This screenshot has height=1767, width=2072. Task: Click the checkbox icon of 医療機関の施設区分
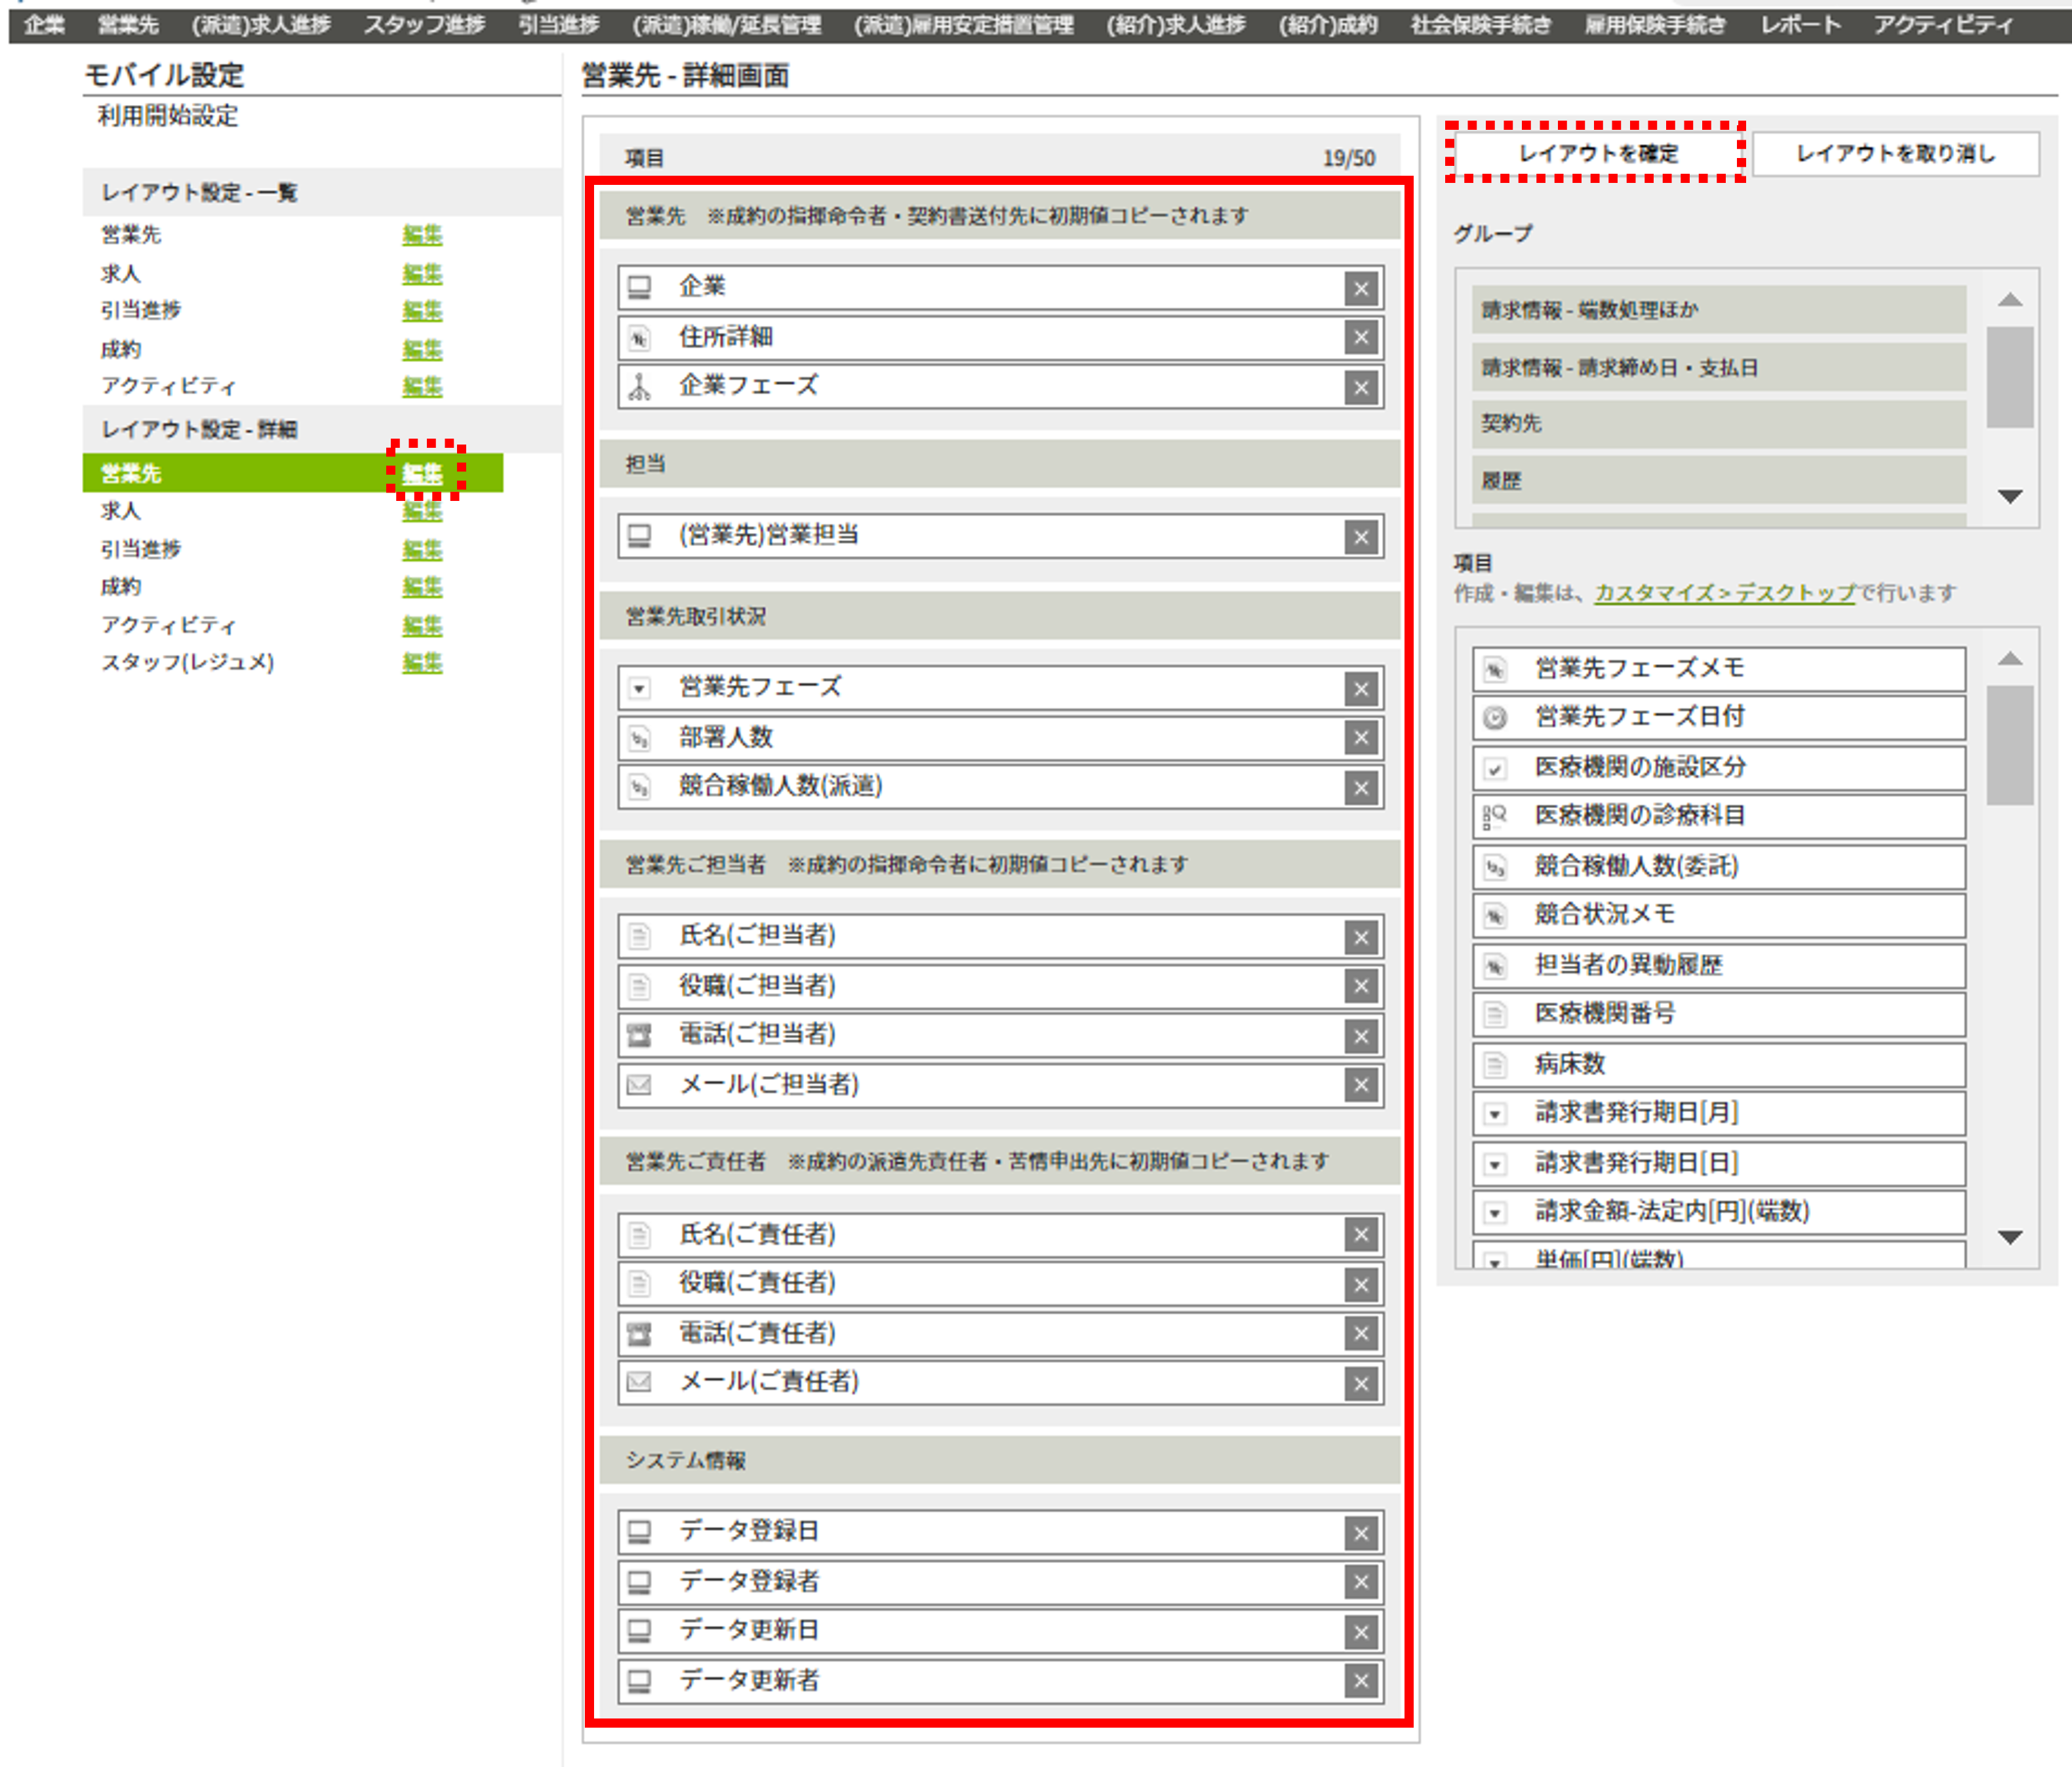coord(1494,768)
